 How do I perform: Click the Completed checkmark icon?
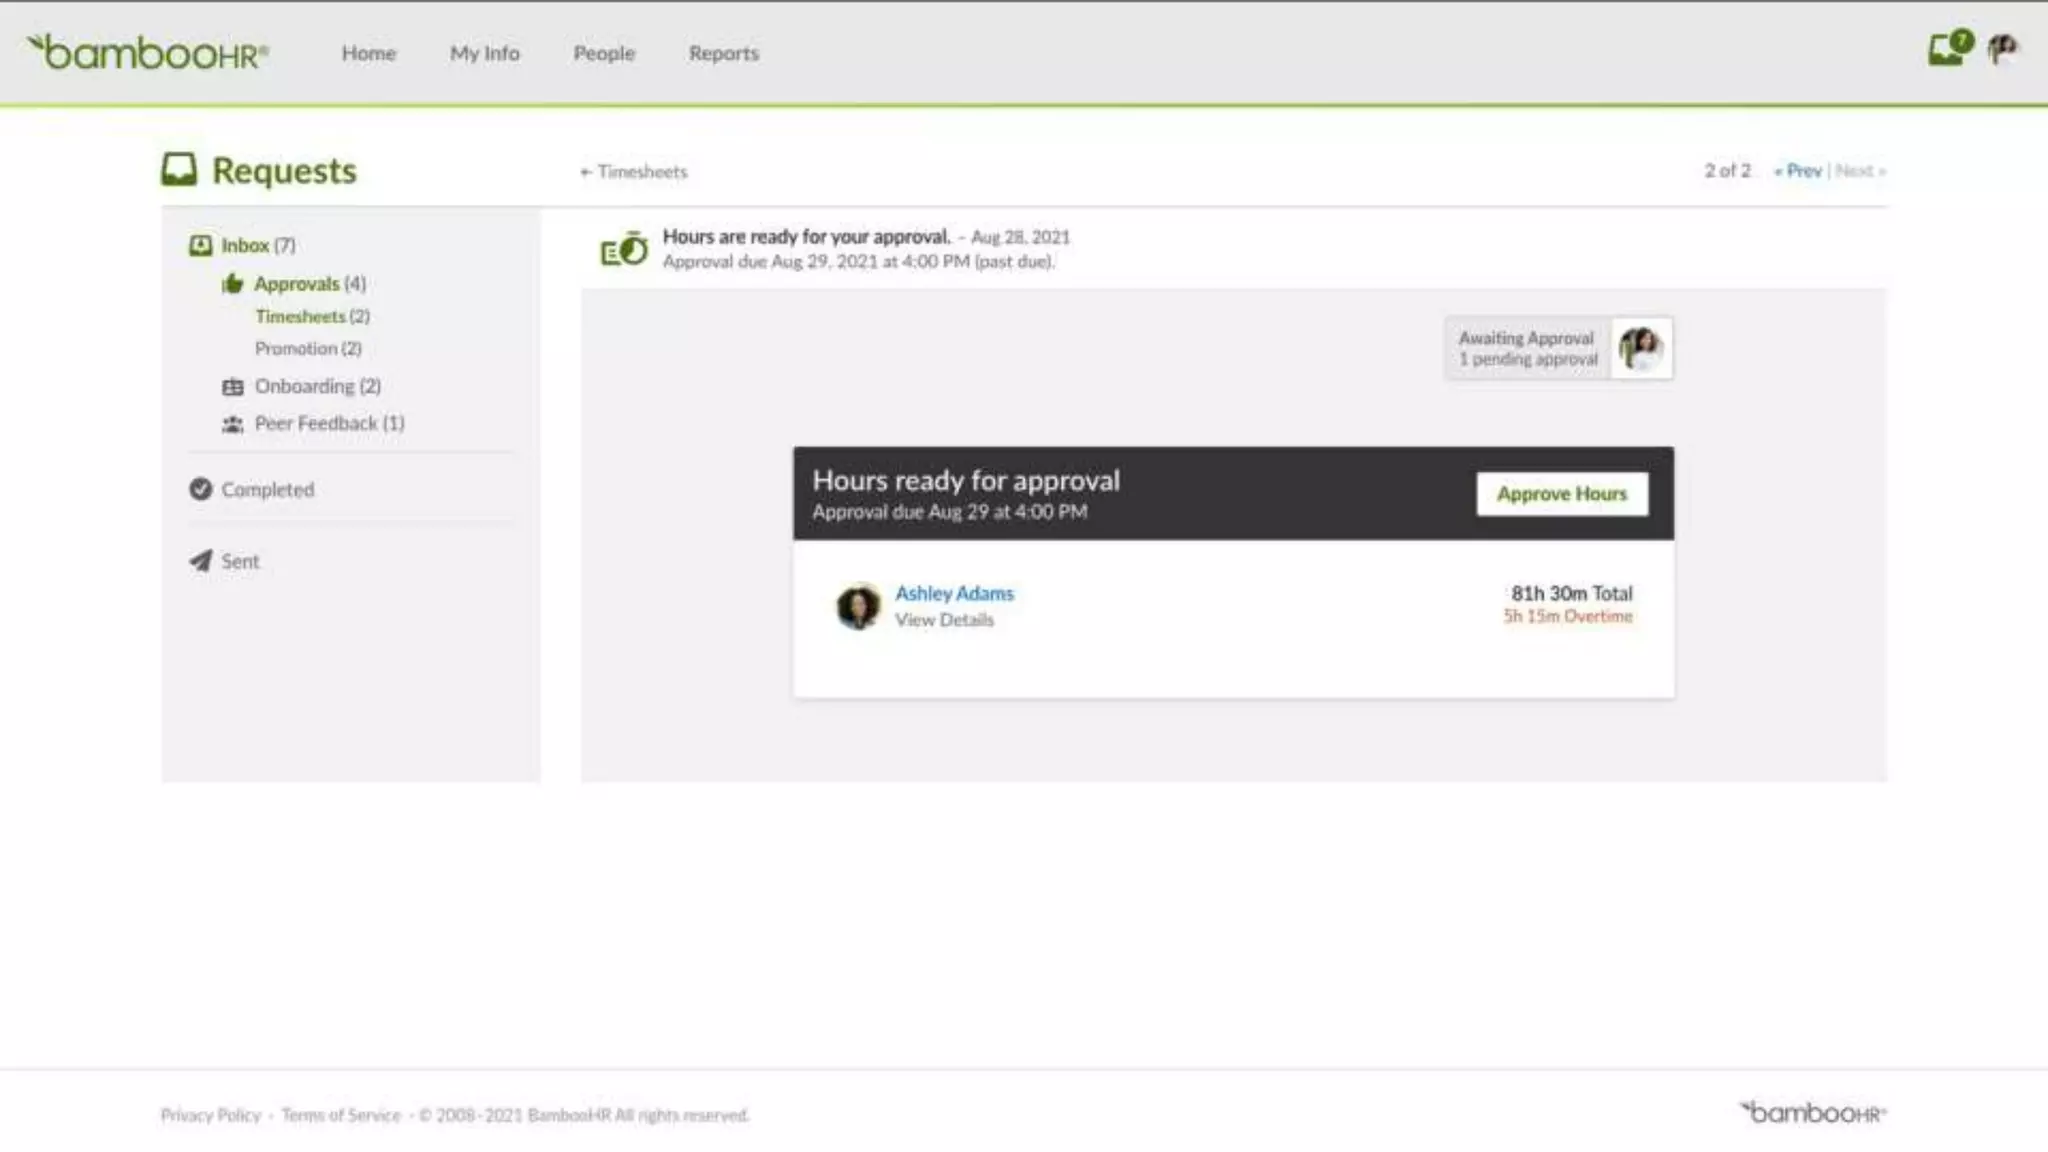(201, 489)
